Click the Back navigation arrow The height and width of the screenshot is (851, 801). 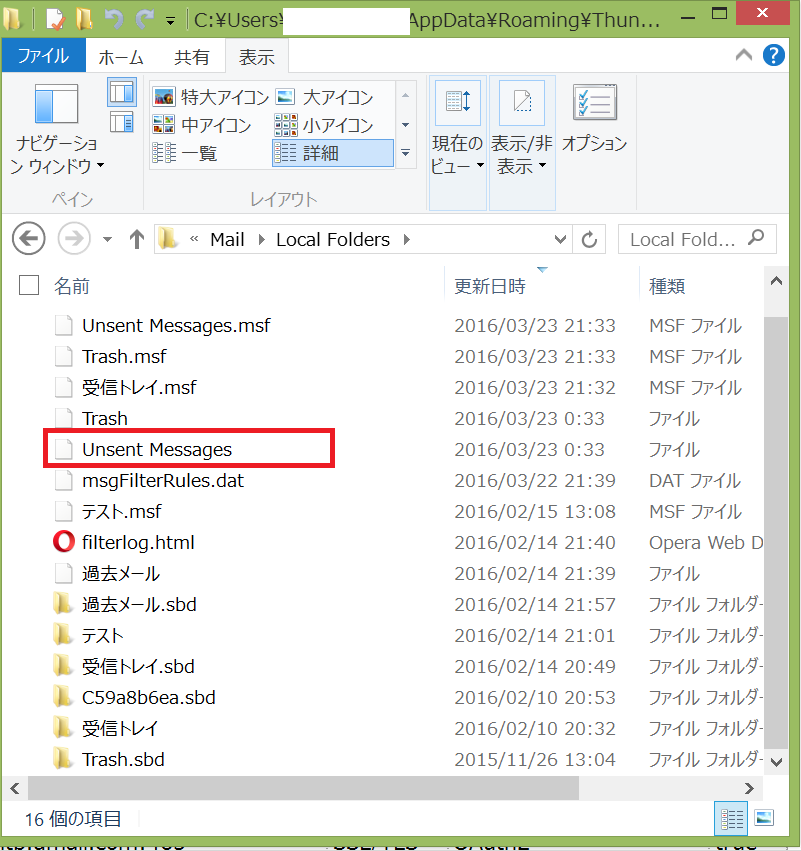[x=29, y=239]
